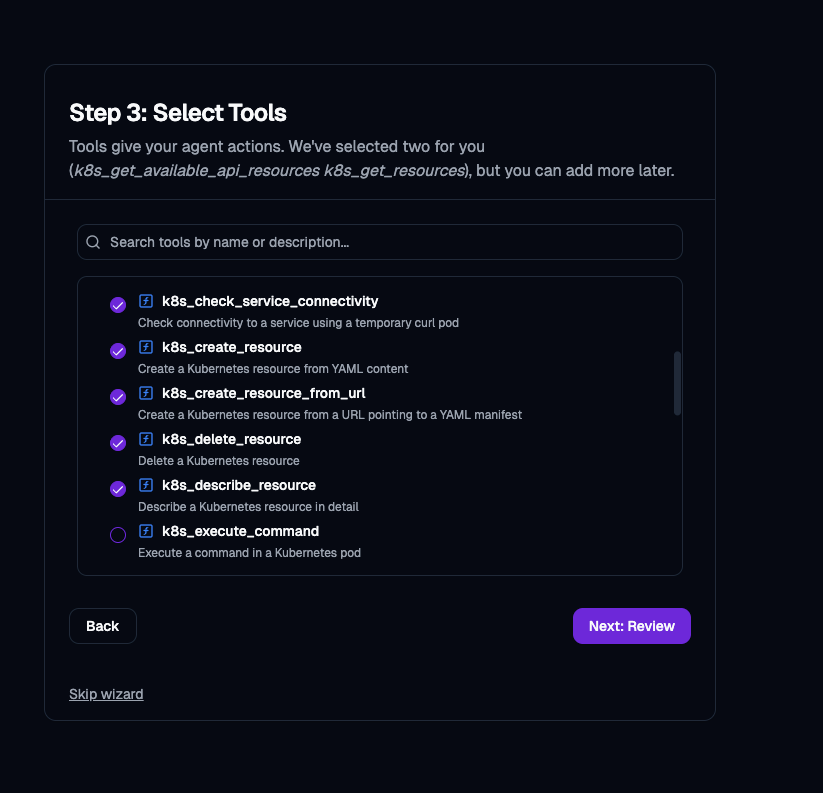Click function icon beside k8s_describe_resource
Image resolution: width=823 pixels, height=793 pixels.
146,485
